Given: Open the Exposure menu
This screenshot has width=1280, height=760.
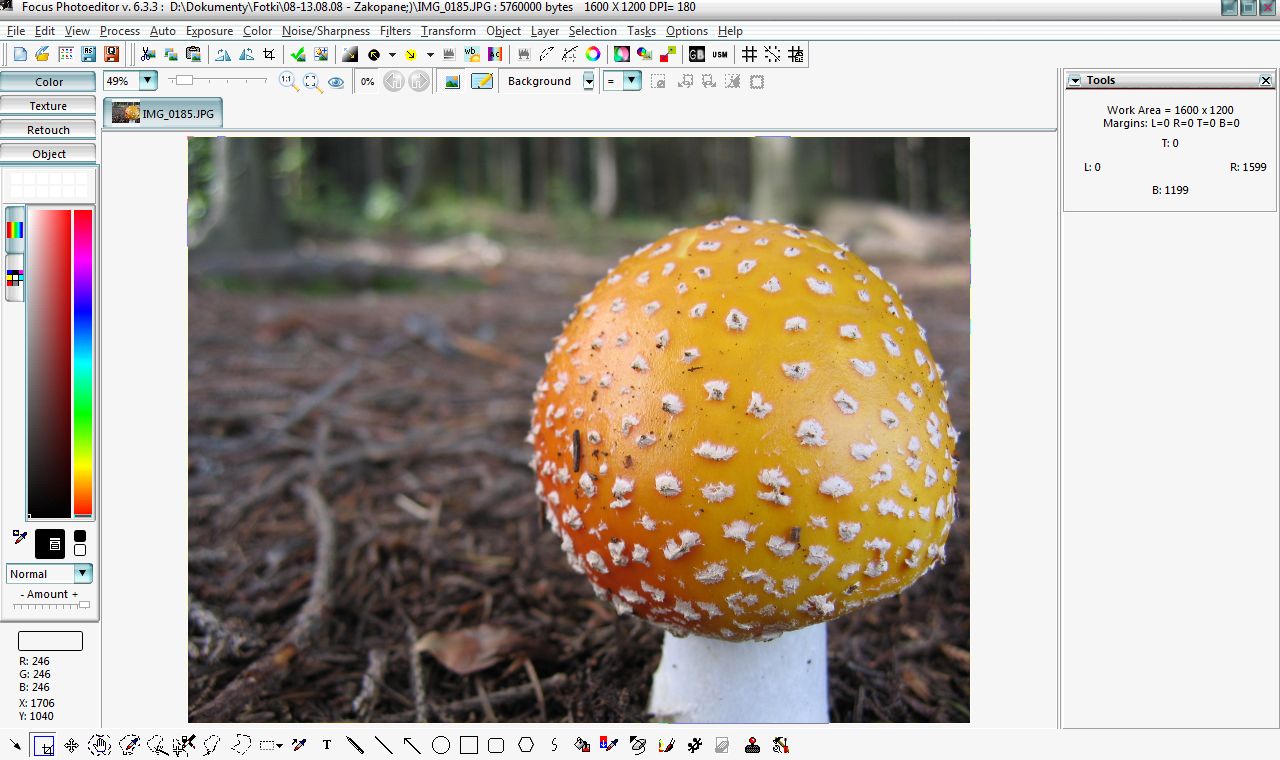Looking at the screenshot, I should [209, 31].
